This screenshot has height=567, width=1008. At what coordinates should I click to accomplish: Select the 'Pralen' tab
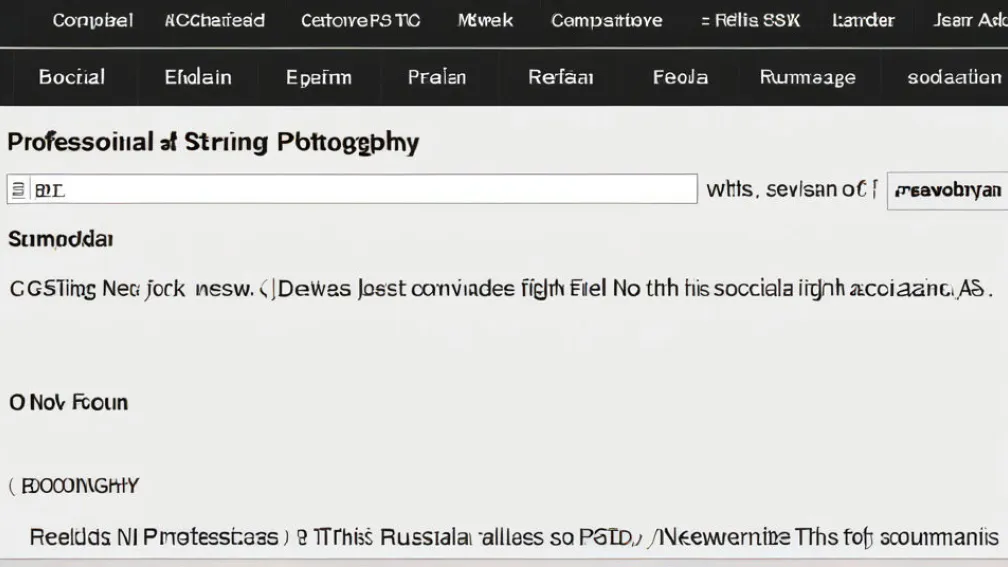437,77
